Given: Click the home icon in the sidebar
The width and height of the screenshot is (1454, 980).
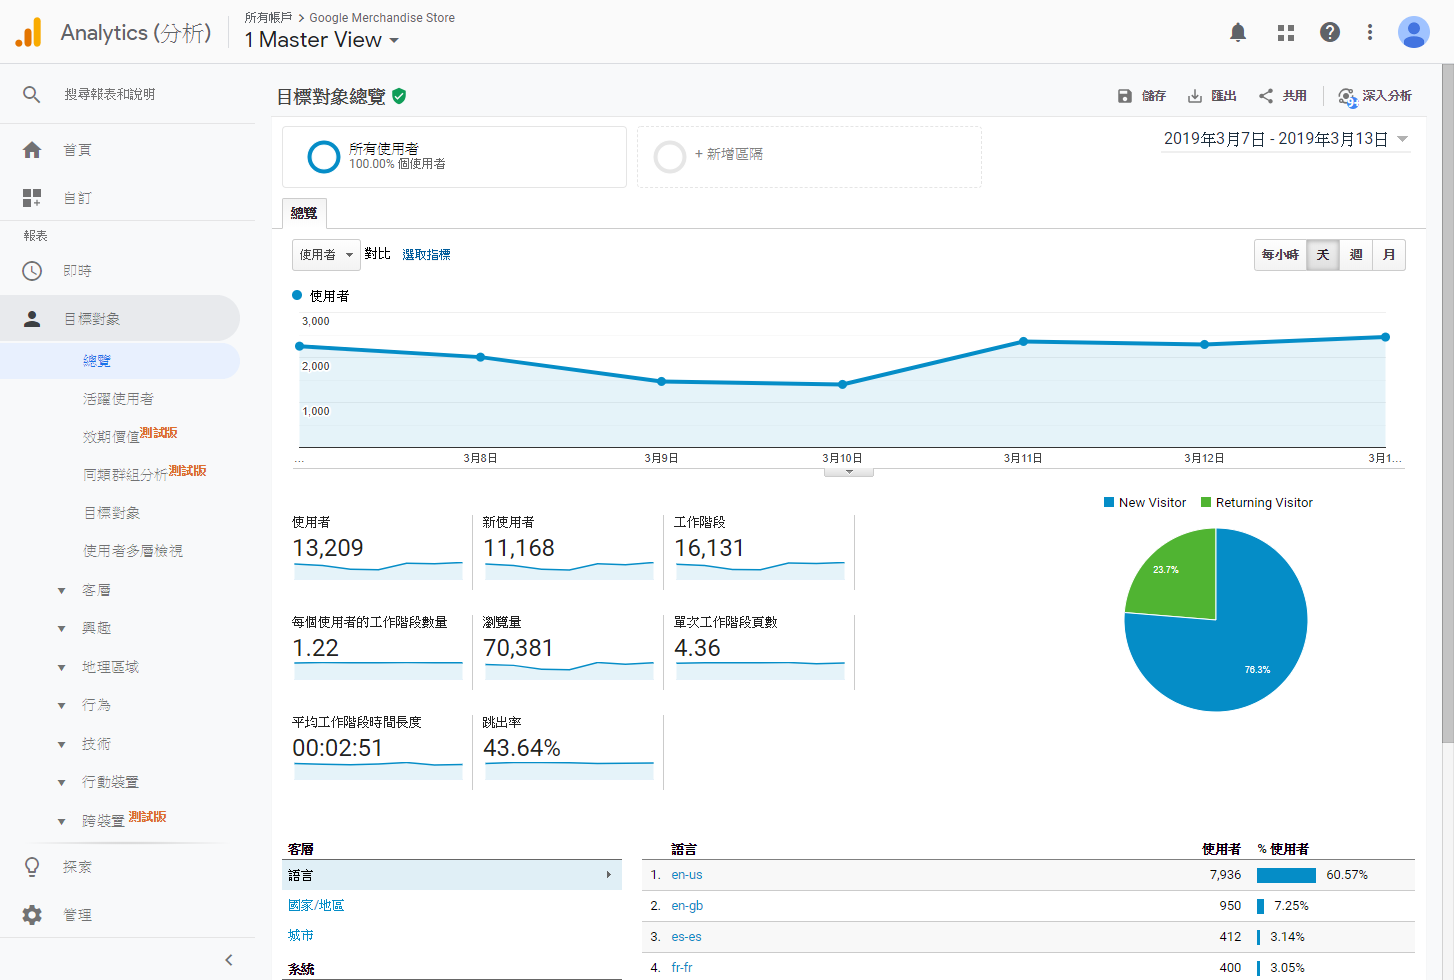Looking at the screenshot, I should (32, 150).
